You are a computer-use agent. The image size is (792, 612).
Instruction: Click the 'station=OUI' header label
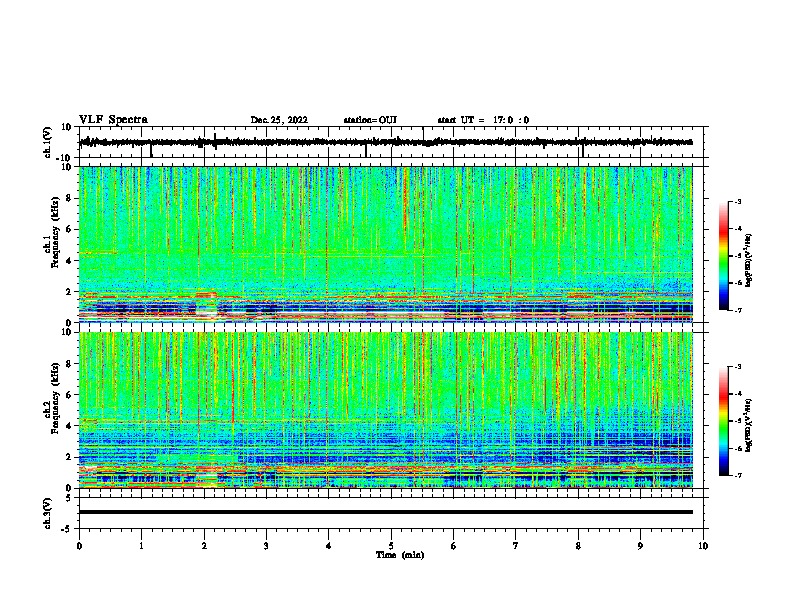(x=370, y=120)
